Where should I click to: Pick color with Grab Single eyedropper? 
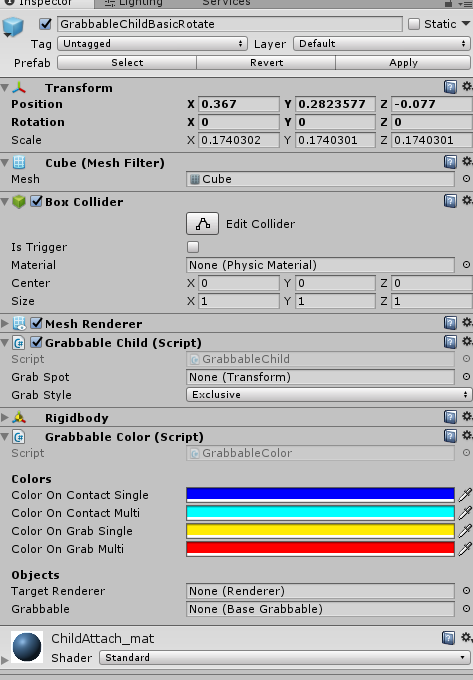coord(465,531)
